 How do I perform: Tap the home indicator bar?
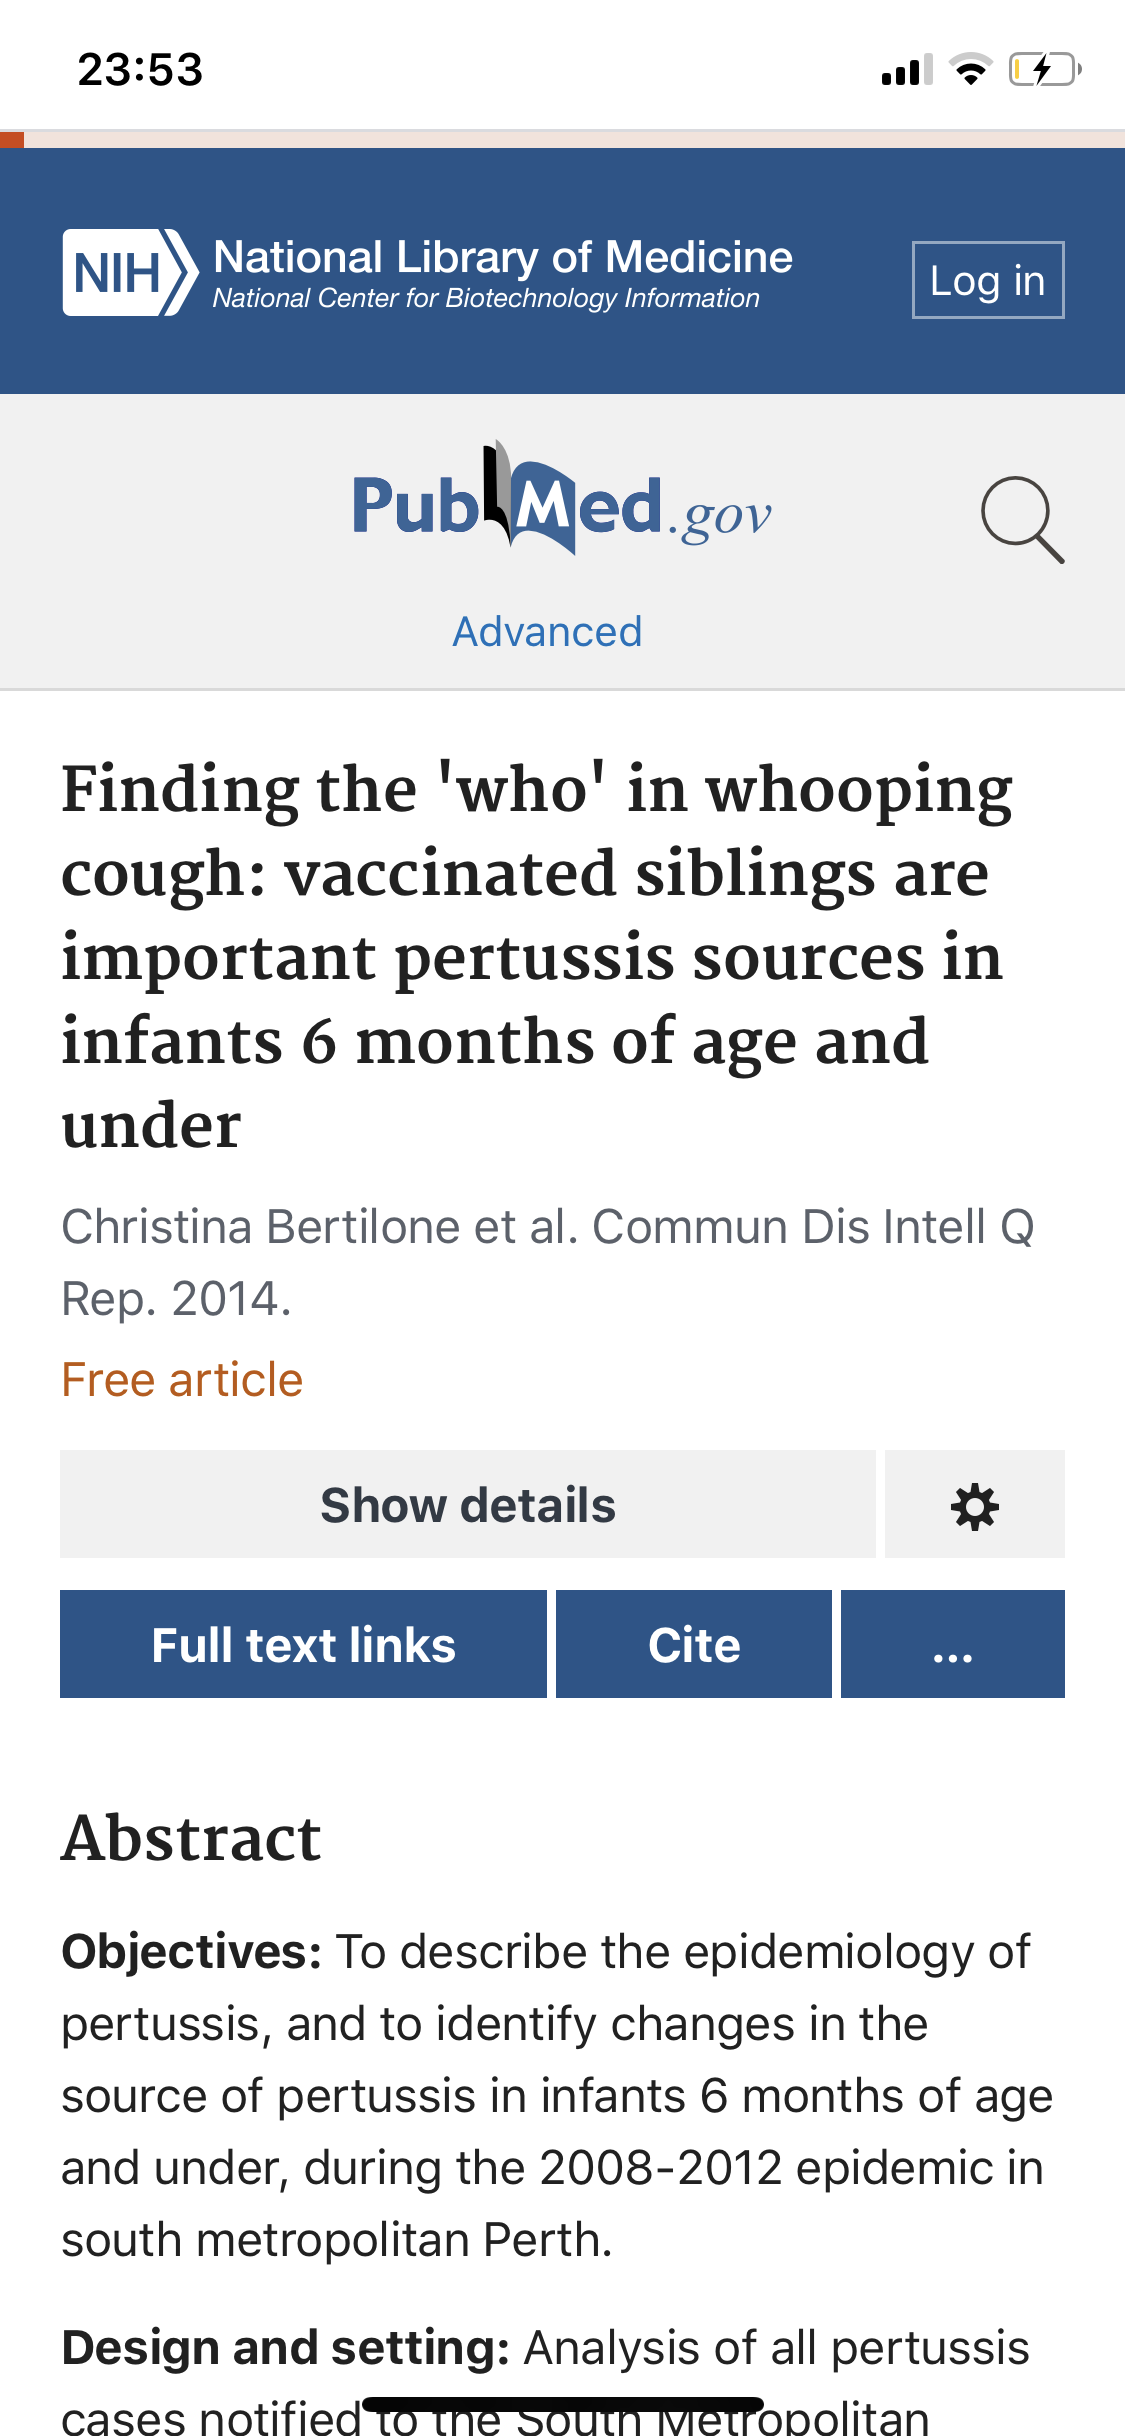click(x=562, y=2404)
